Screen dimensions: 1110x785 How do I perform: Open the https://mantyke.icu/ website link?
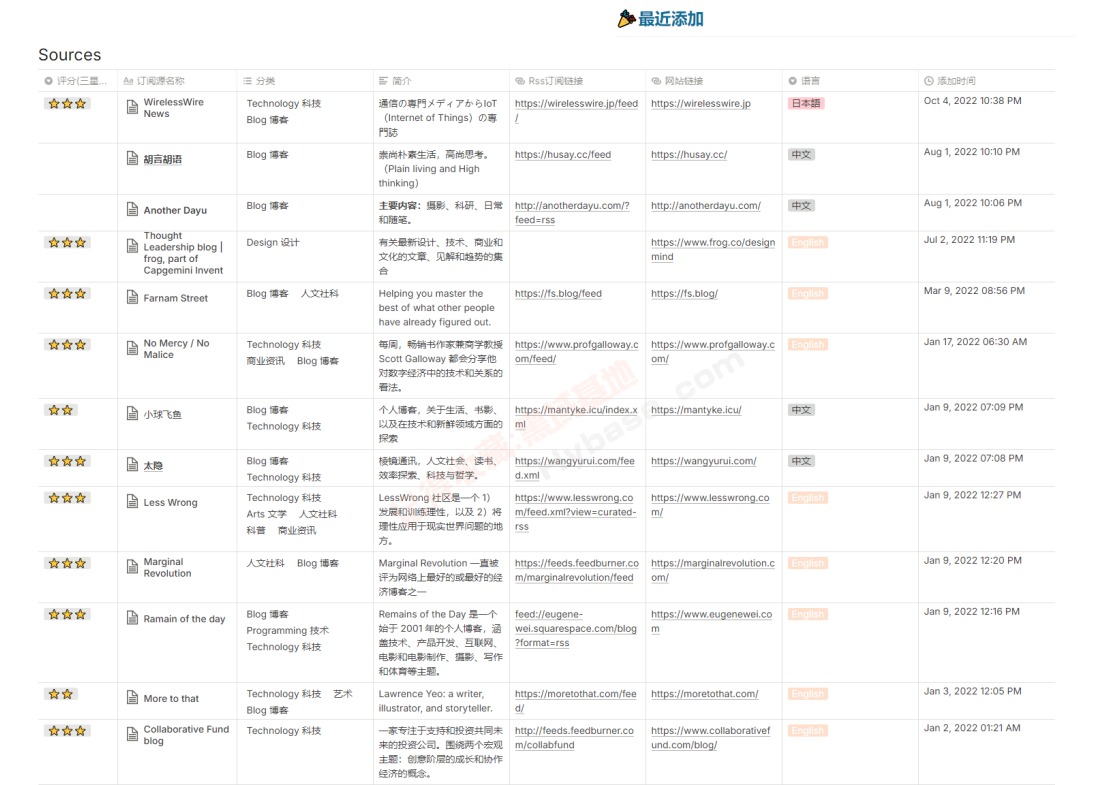(696, 411)
